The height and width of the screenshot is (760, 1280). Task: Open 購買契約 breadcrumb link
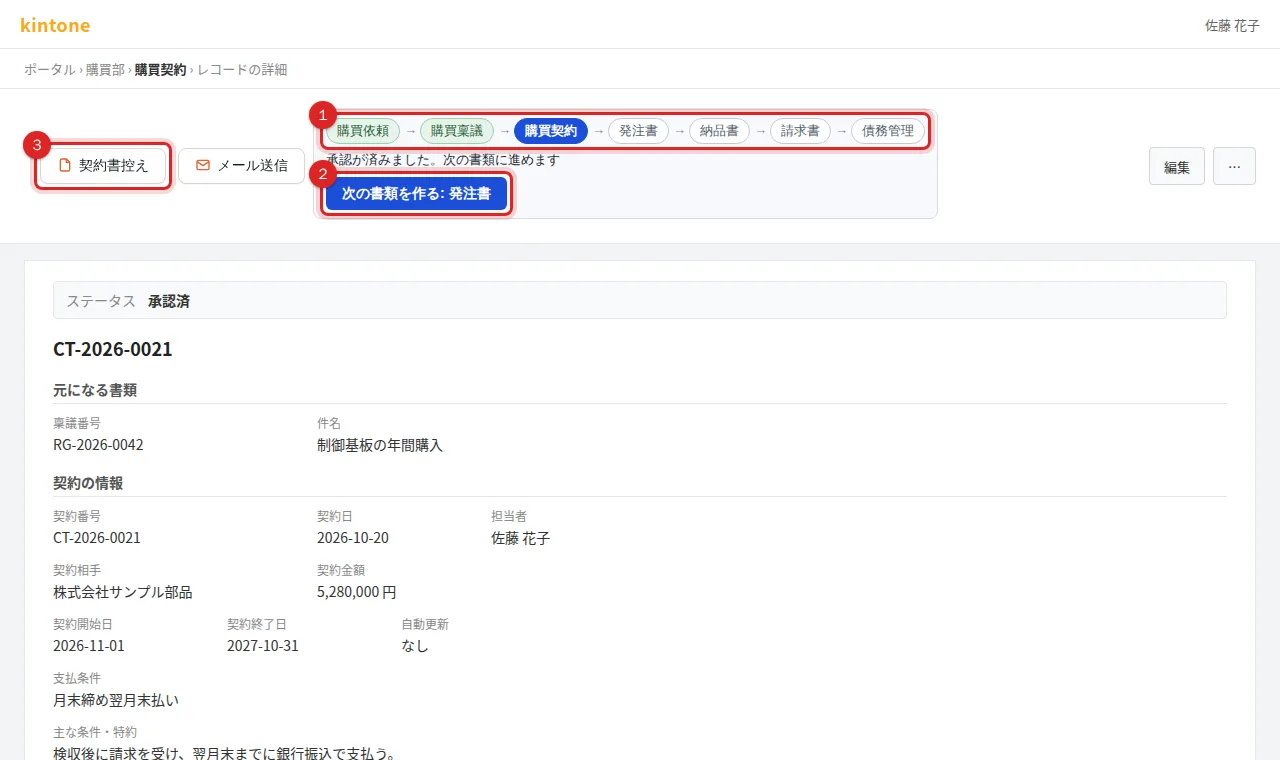pyautogui.click(x=160, y=69)
